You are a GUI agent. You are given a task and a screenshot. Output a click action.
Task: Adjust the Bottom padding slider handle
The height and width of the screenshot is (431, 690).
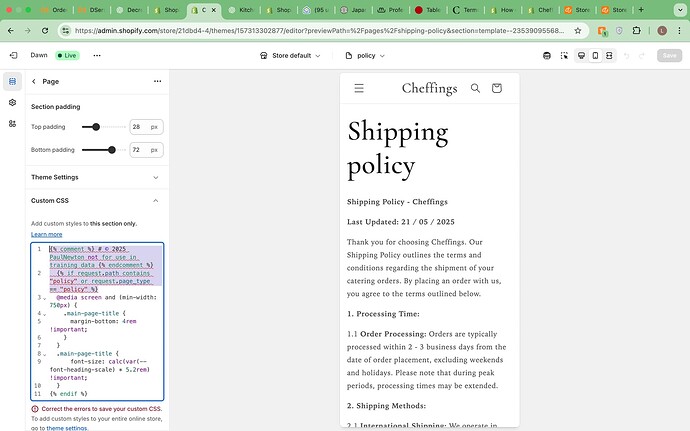click(x=112, y=150)
